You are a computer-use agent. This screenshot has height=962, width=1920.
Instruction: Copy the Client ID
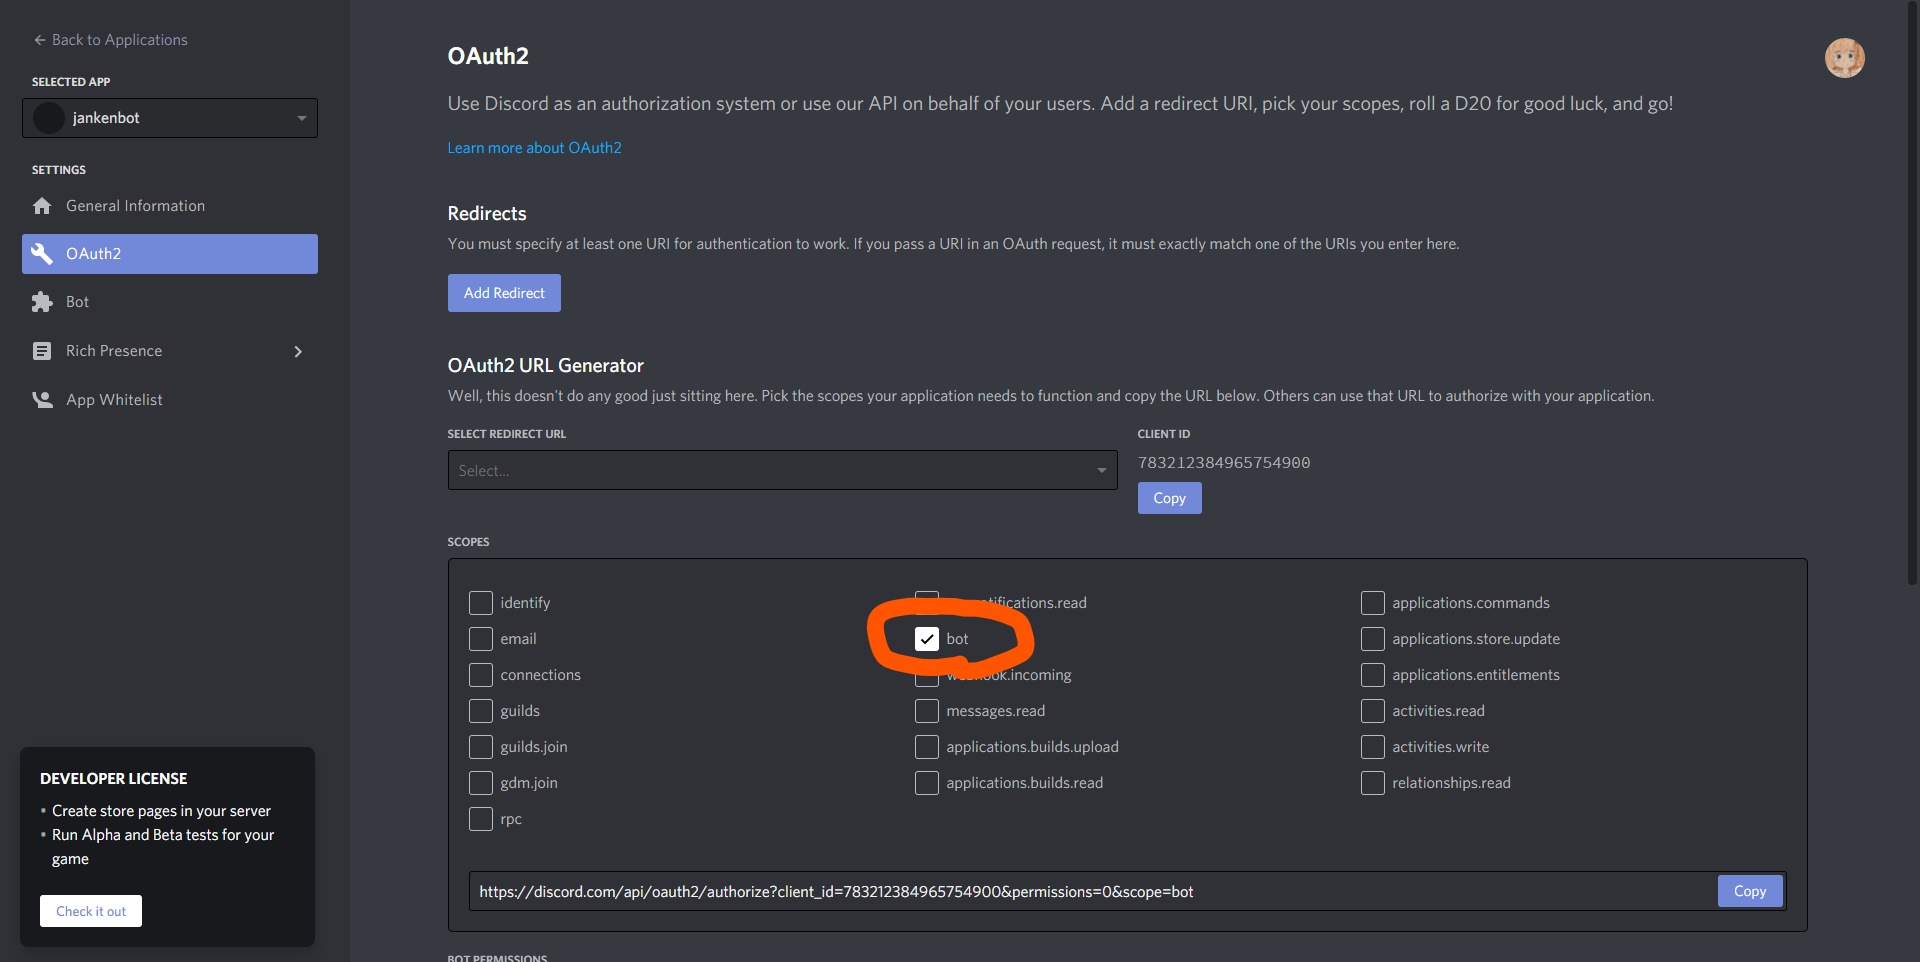pyautogui.click(x=1169, y=497)
